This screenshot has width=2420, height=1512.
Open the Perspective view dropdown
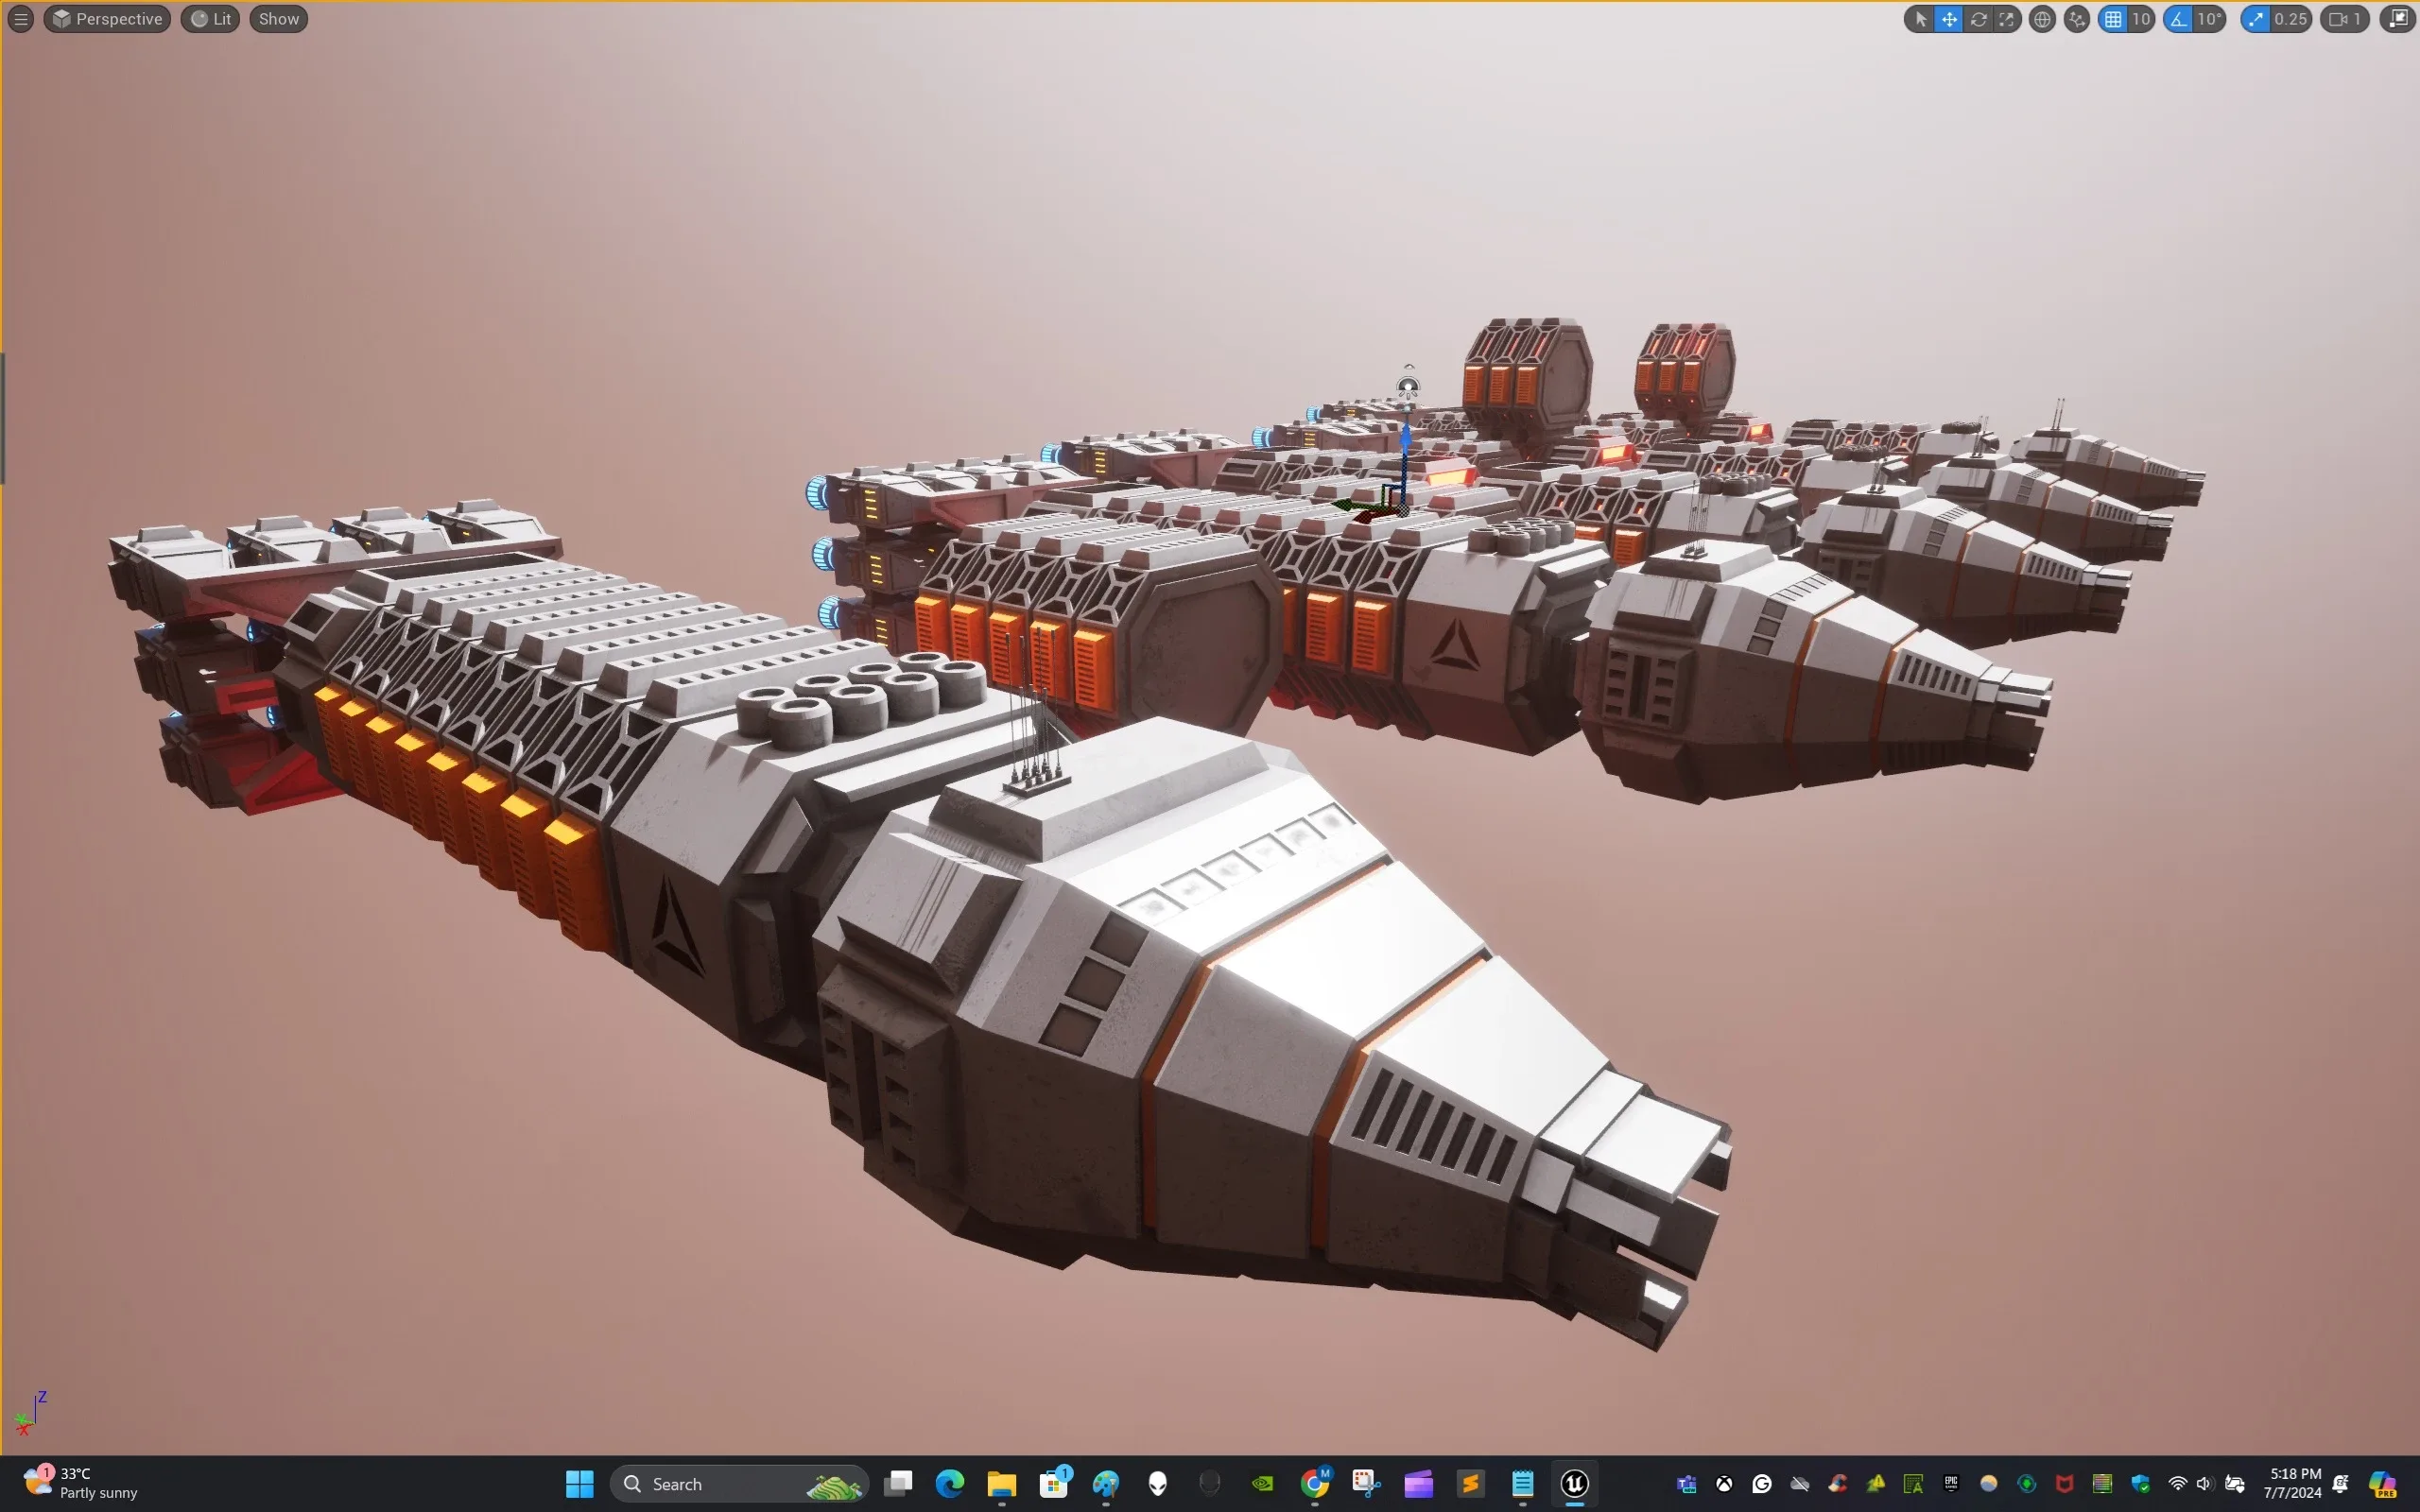click(107, 18)
